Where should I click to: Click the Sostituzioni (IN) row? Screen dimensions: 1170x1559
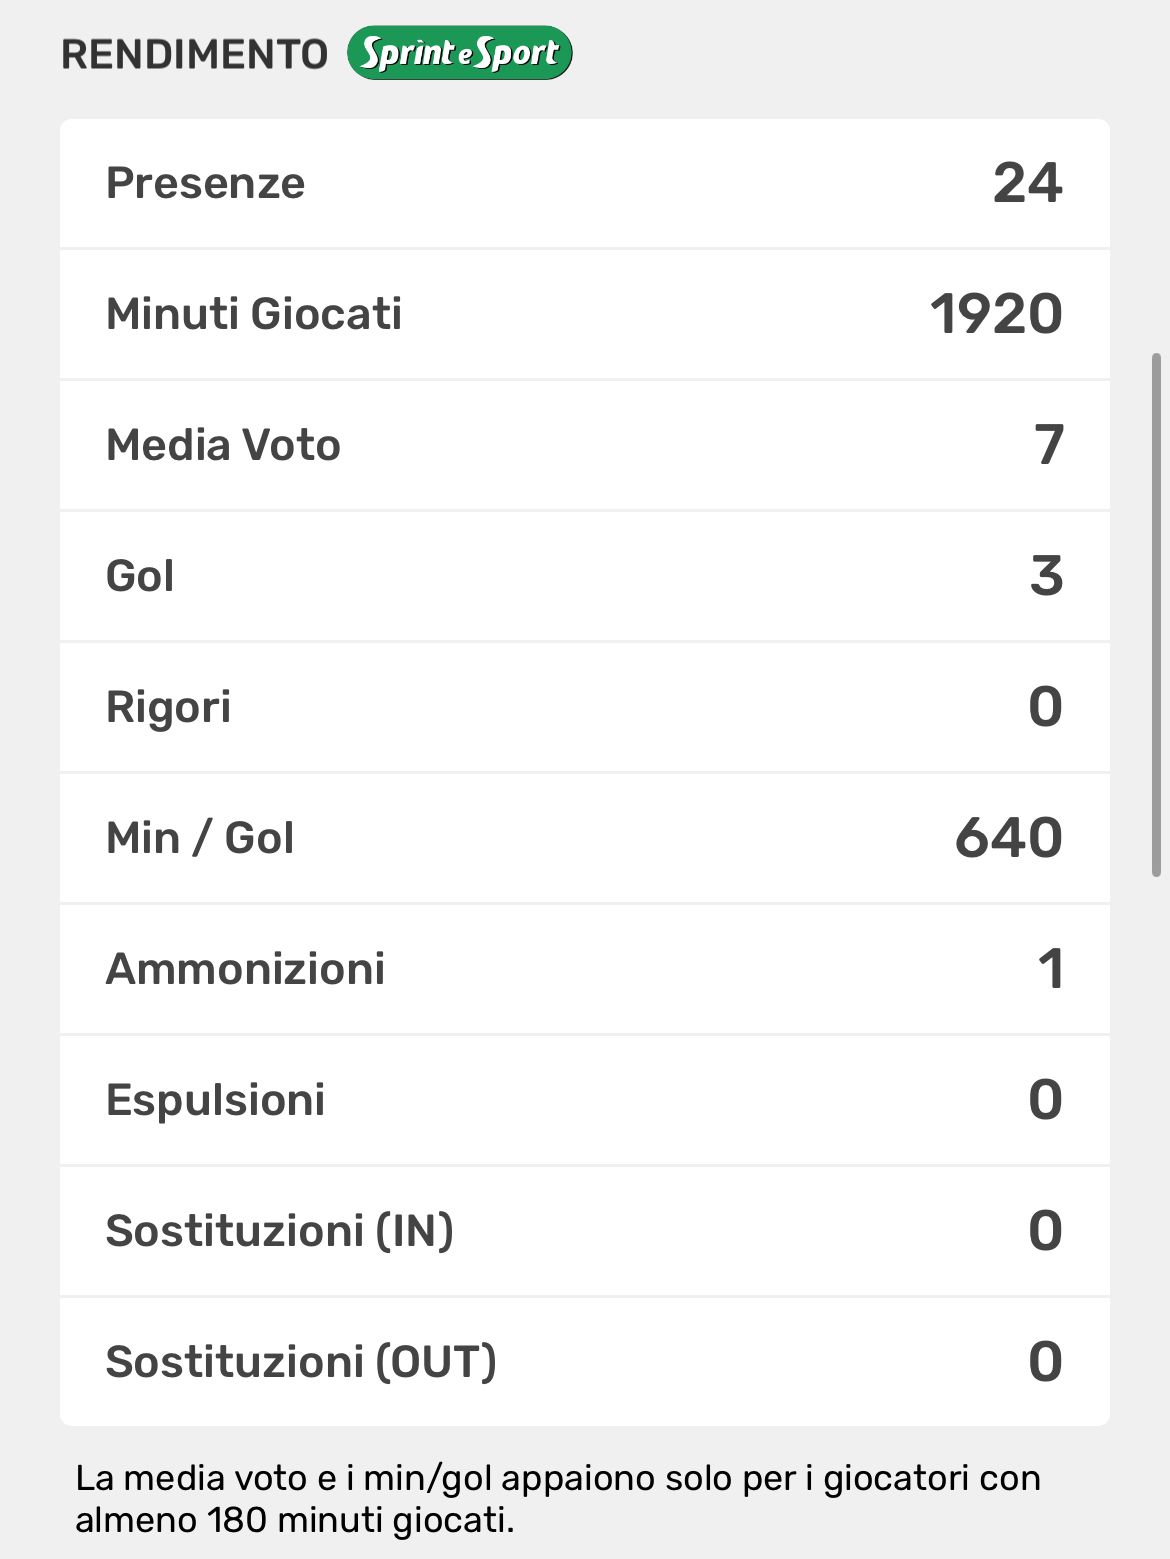click(x=584, y=1231)
